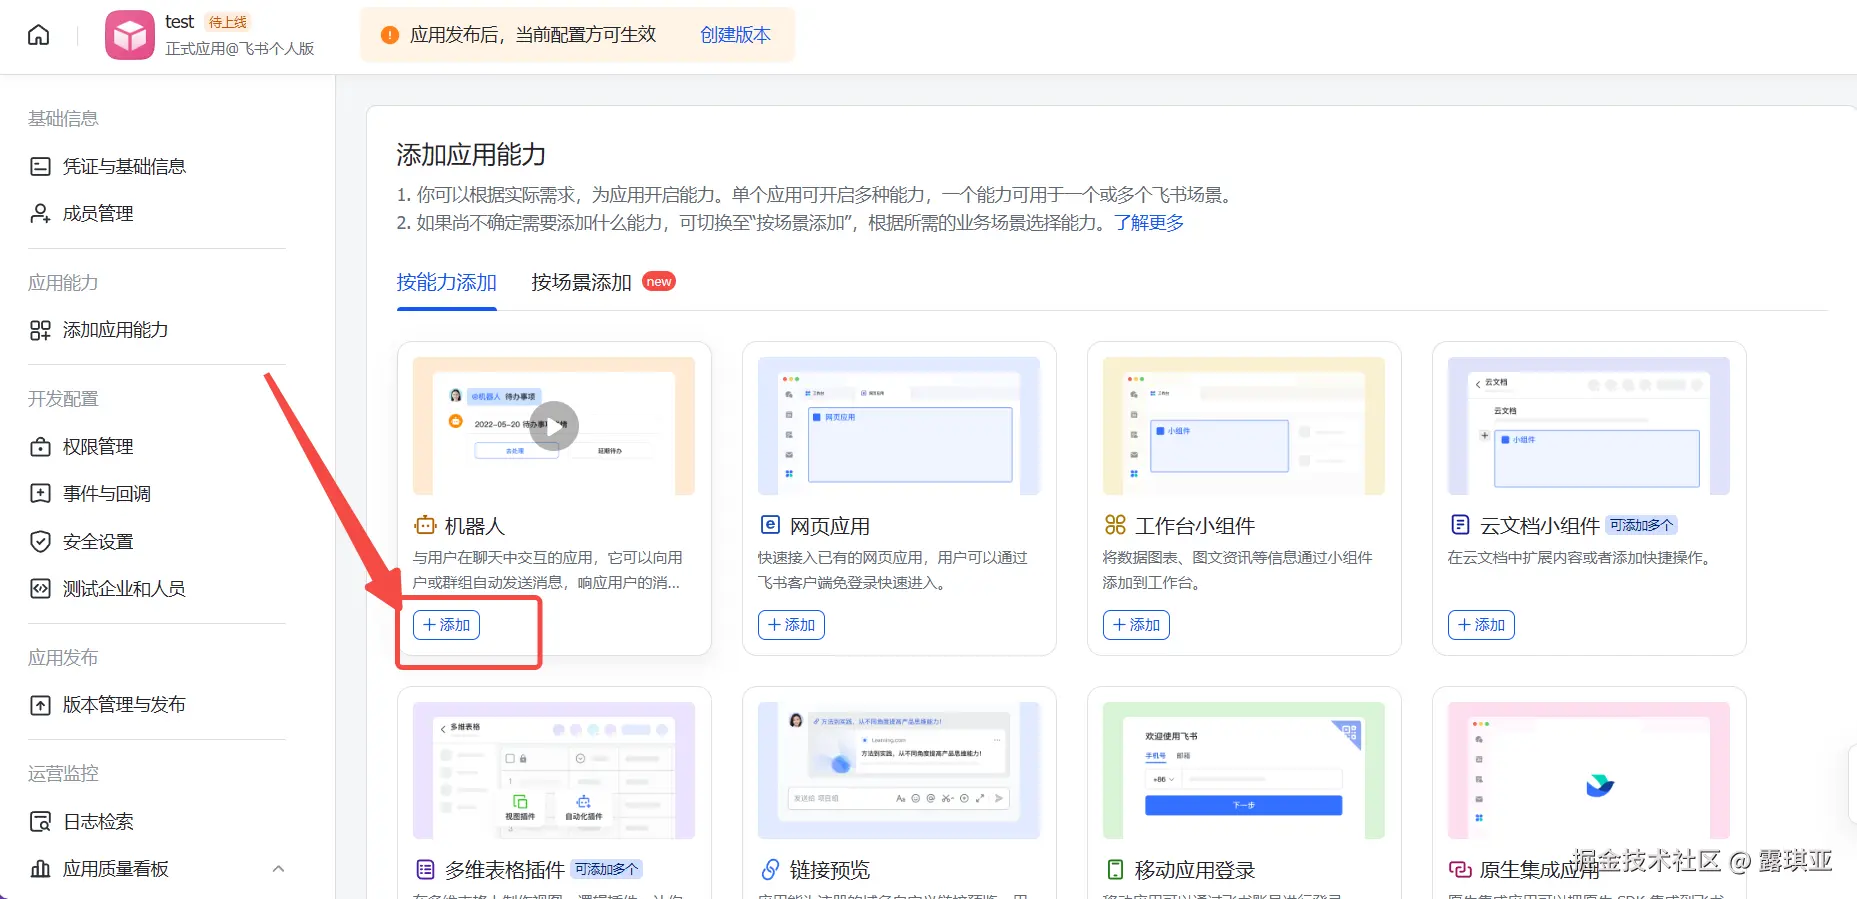Image resolution: width=1857 pixels, height=899 pixels.
Task: Add the 工作台小组件 capability
Action: click(x=1136, y=625)
